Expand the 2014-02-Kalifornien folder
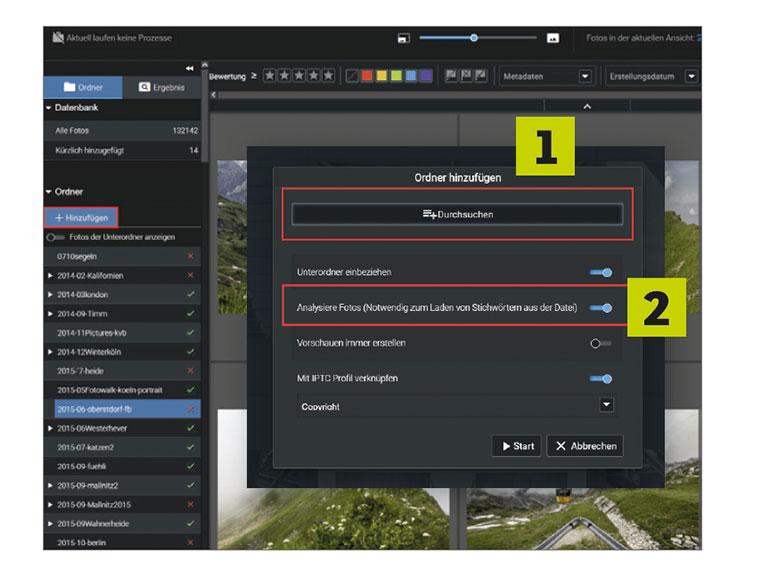This screenshot has height=578, width=770. (x=50, y=275)
